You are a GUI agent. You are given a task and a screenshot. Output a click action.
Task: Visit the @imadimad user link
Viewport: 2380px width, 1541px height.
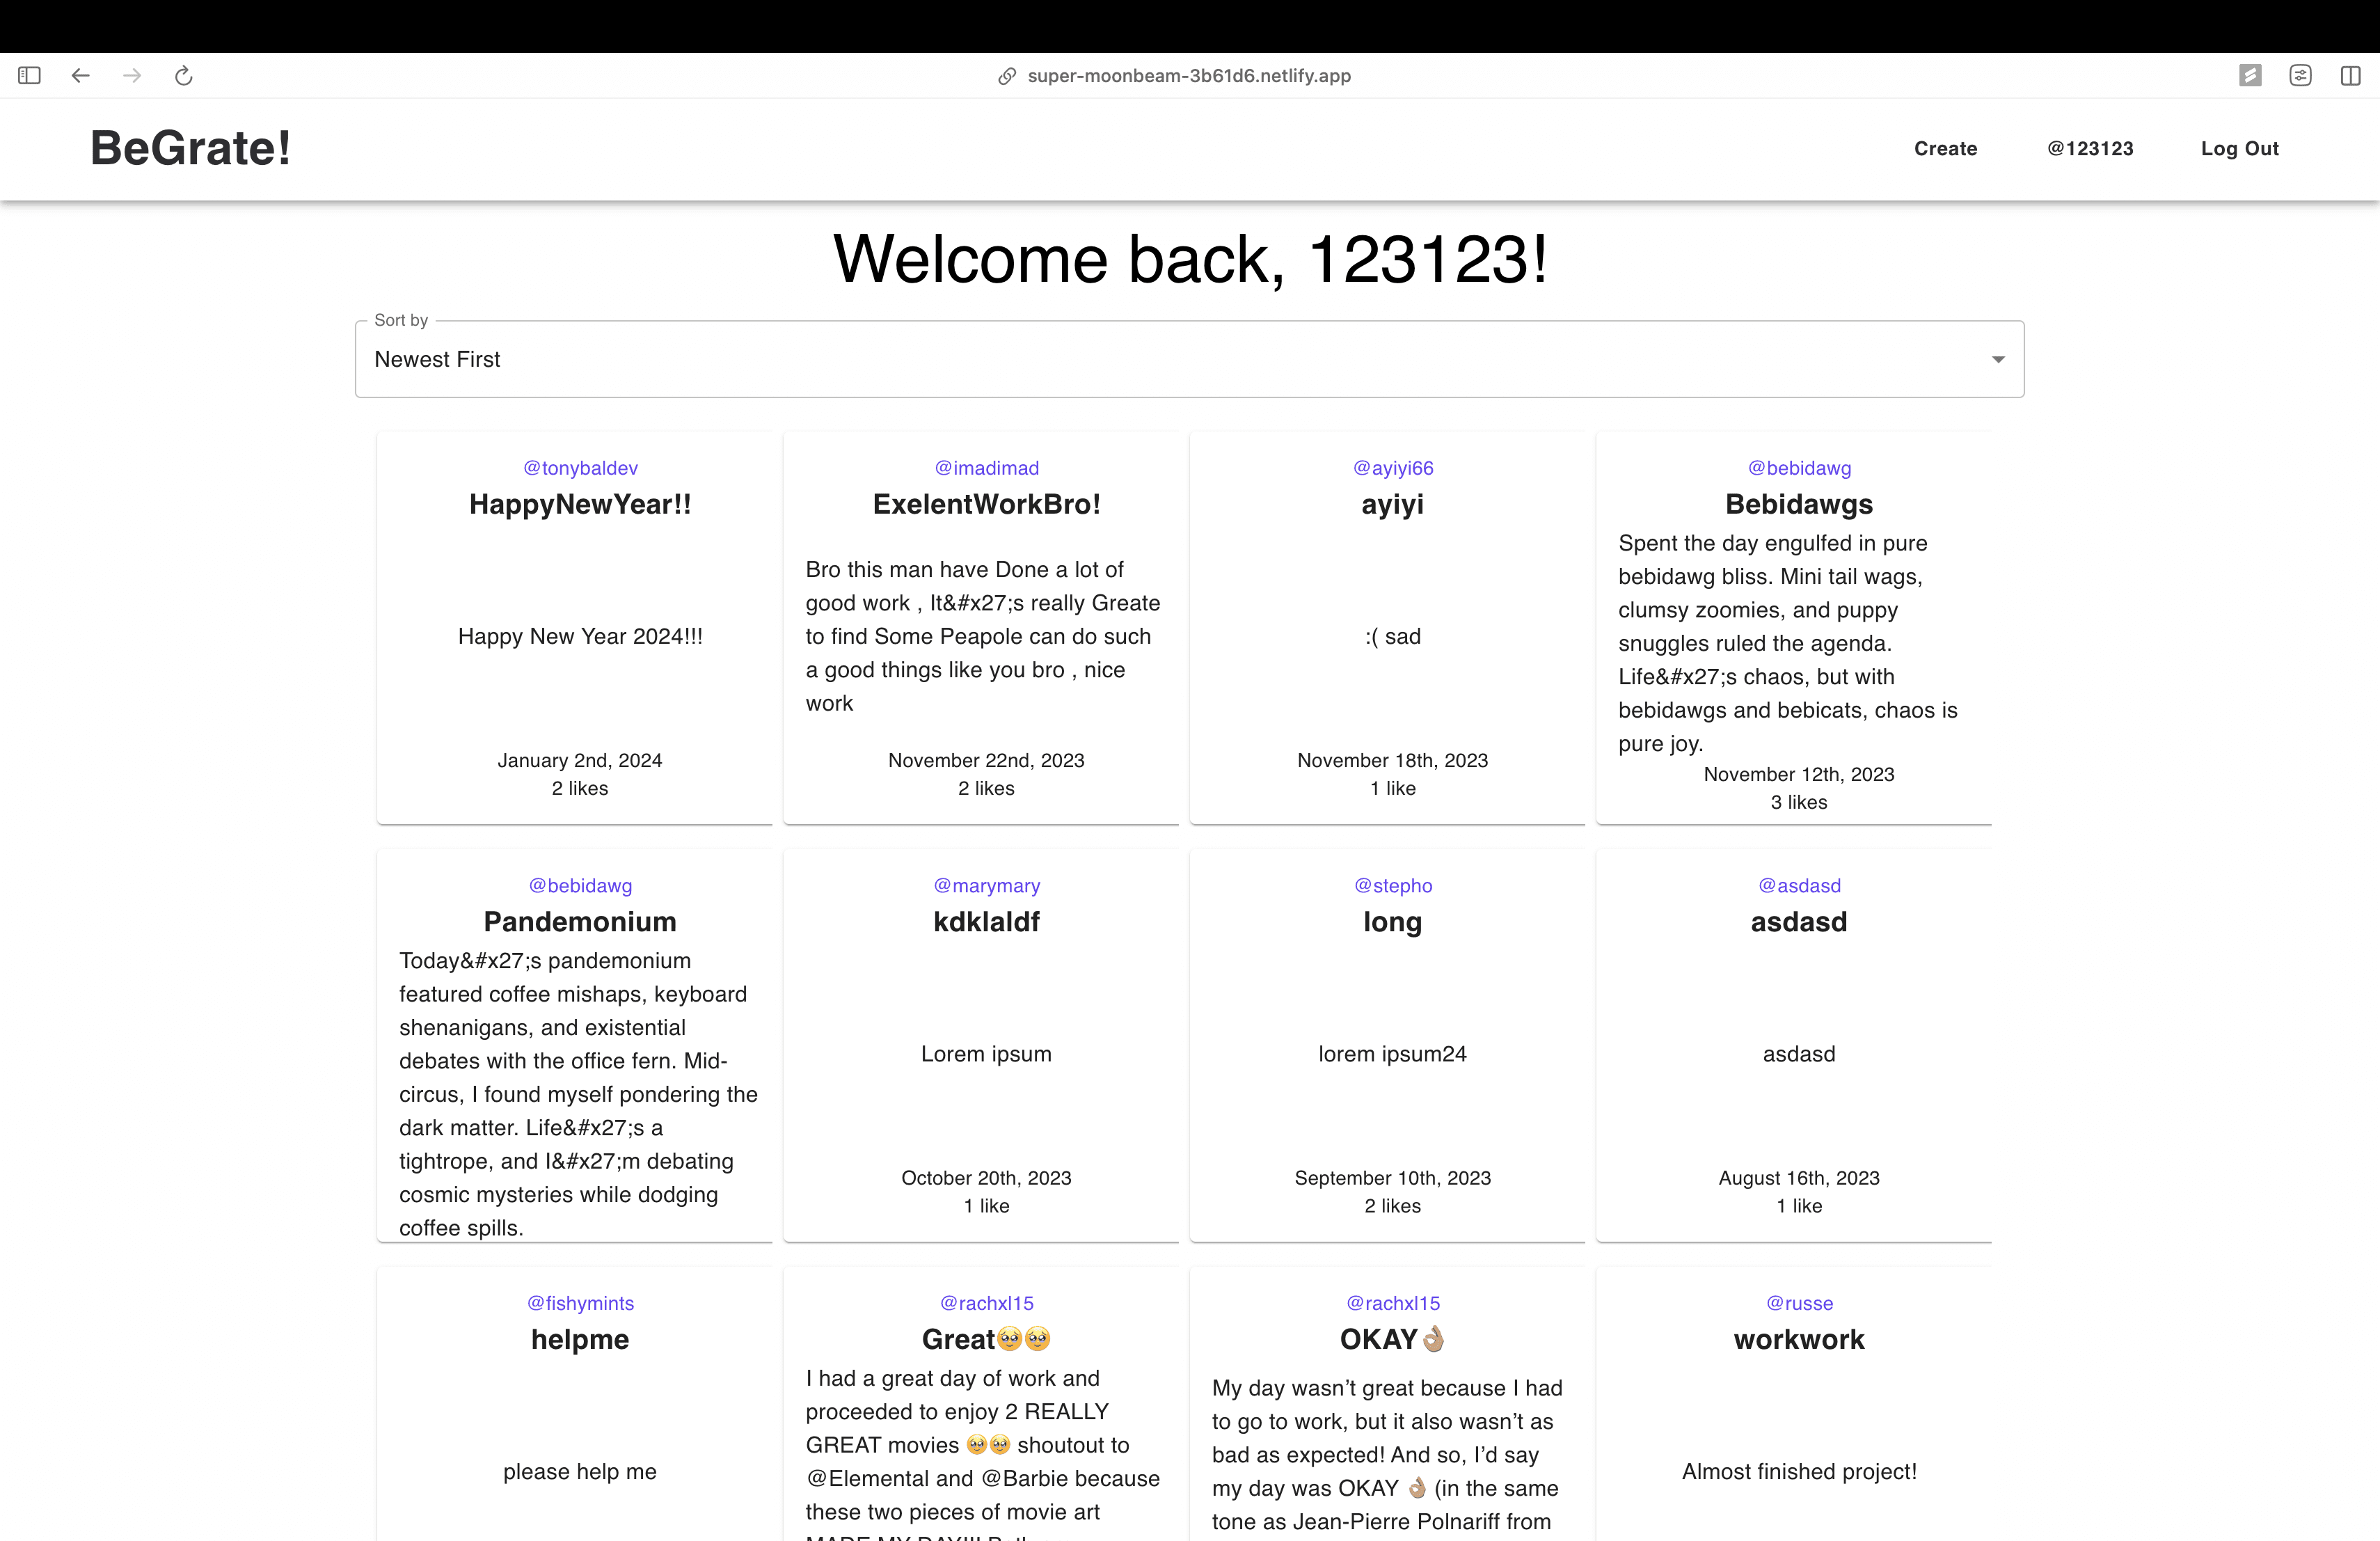pyautogui.click(x=986, y=468)
